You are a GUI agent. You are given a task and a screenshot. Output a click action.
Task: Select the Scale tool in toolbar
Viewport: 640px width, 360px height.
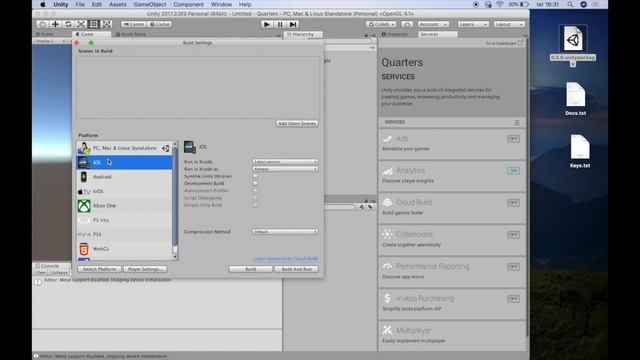81,24
